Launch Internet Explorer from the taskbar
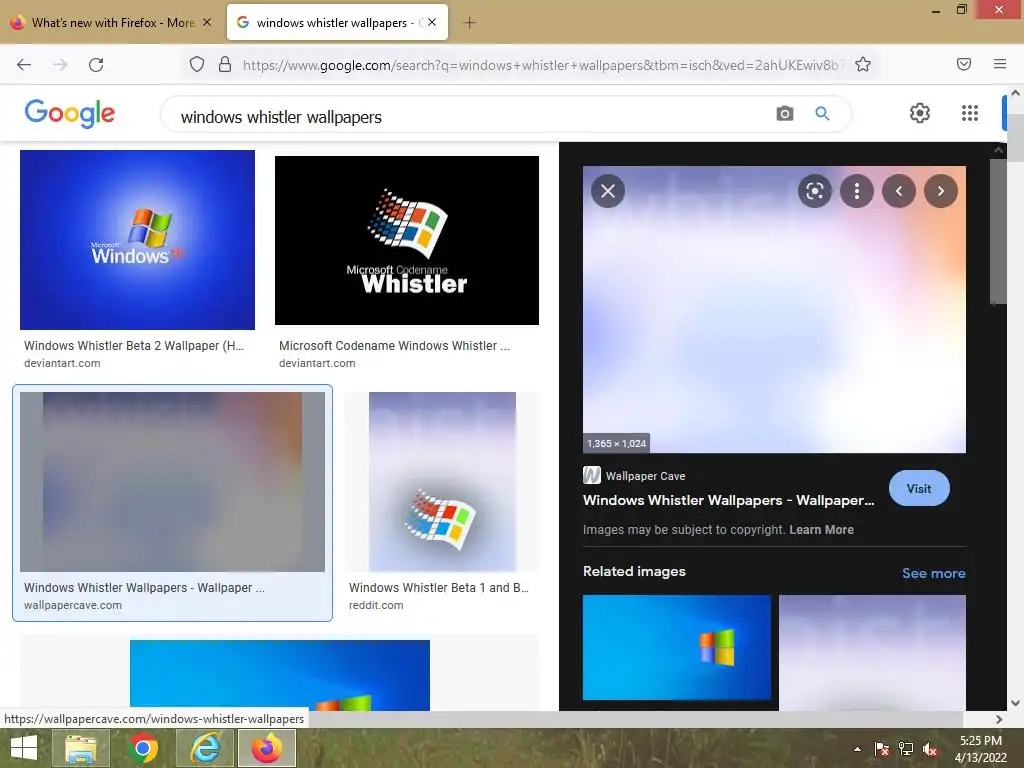 [x=204, y=748]
